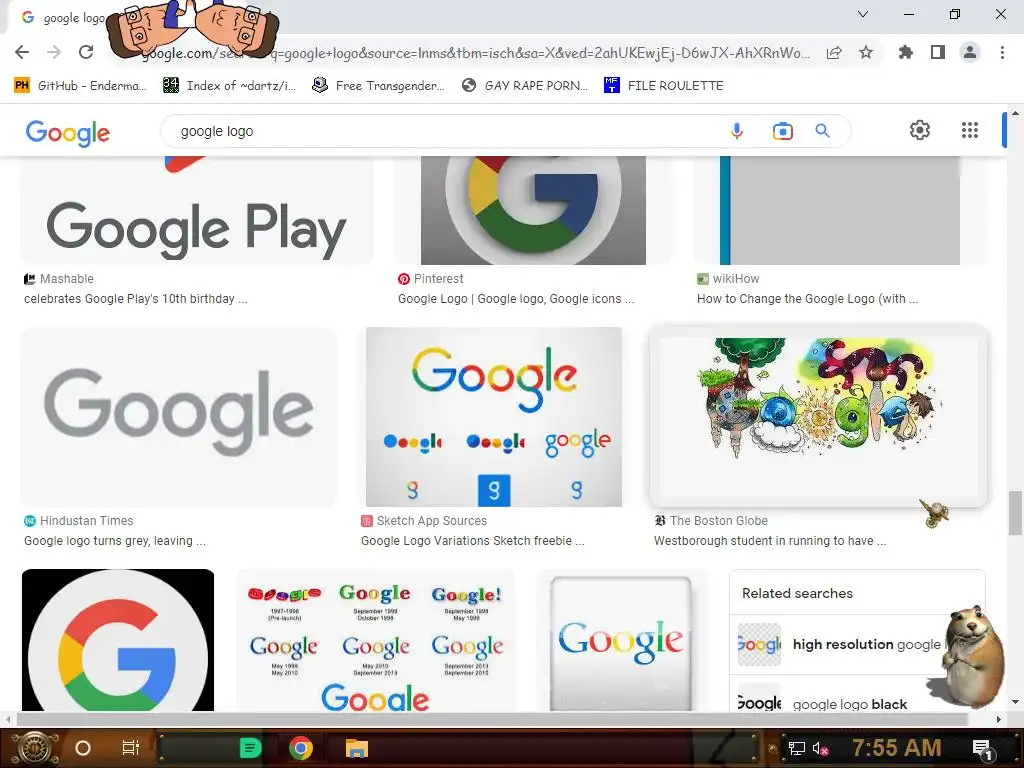Reload the current page
This screenshot has width=1024, height=768.
point(86,52)
